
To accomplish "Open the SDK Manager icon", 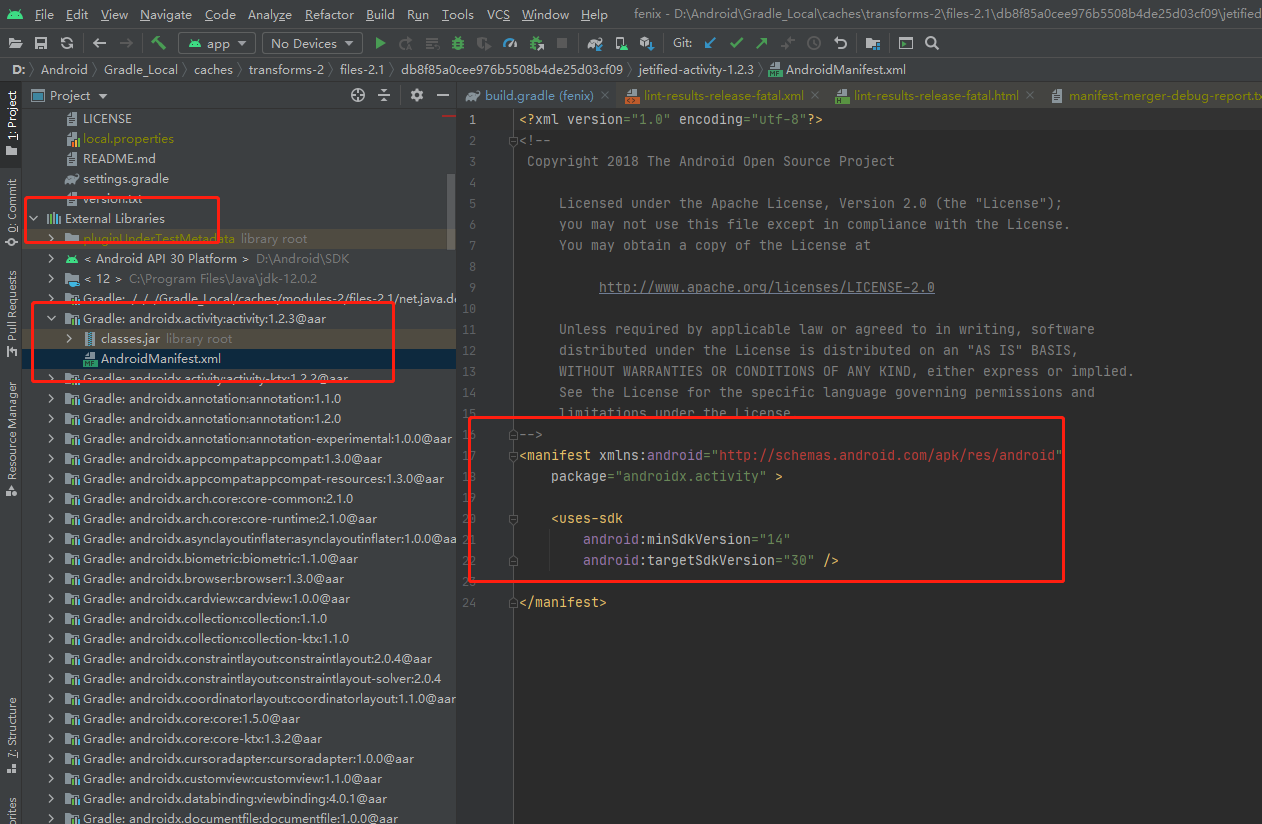I will pos(647,43).
